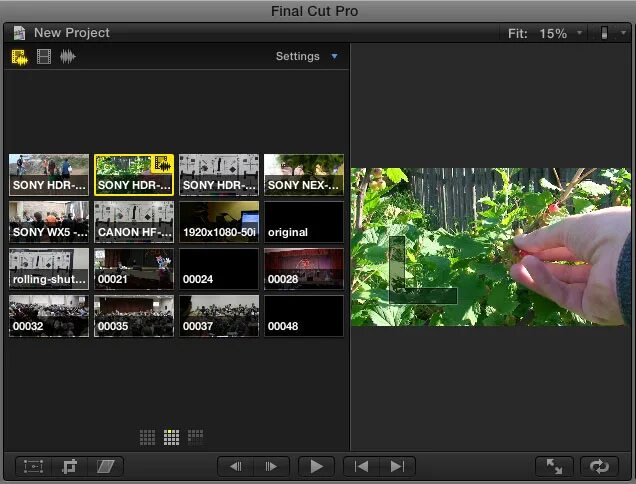
Task: Click the Settings label
Action: [x=298, y=56]
